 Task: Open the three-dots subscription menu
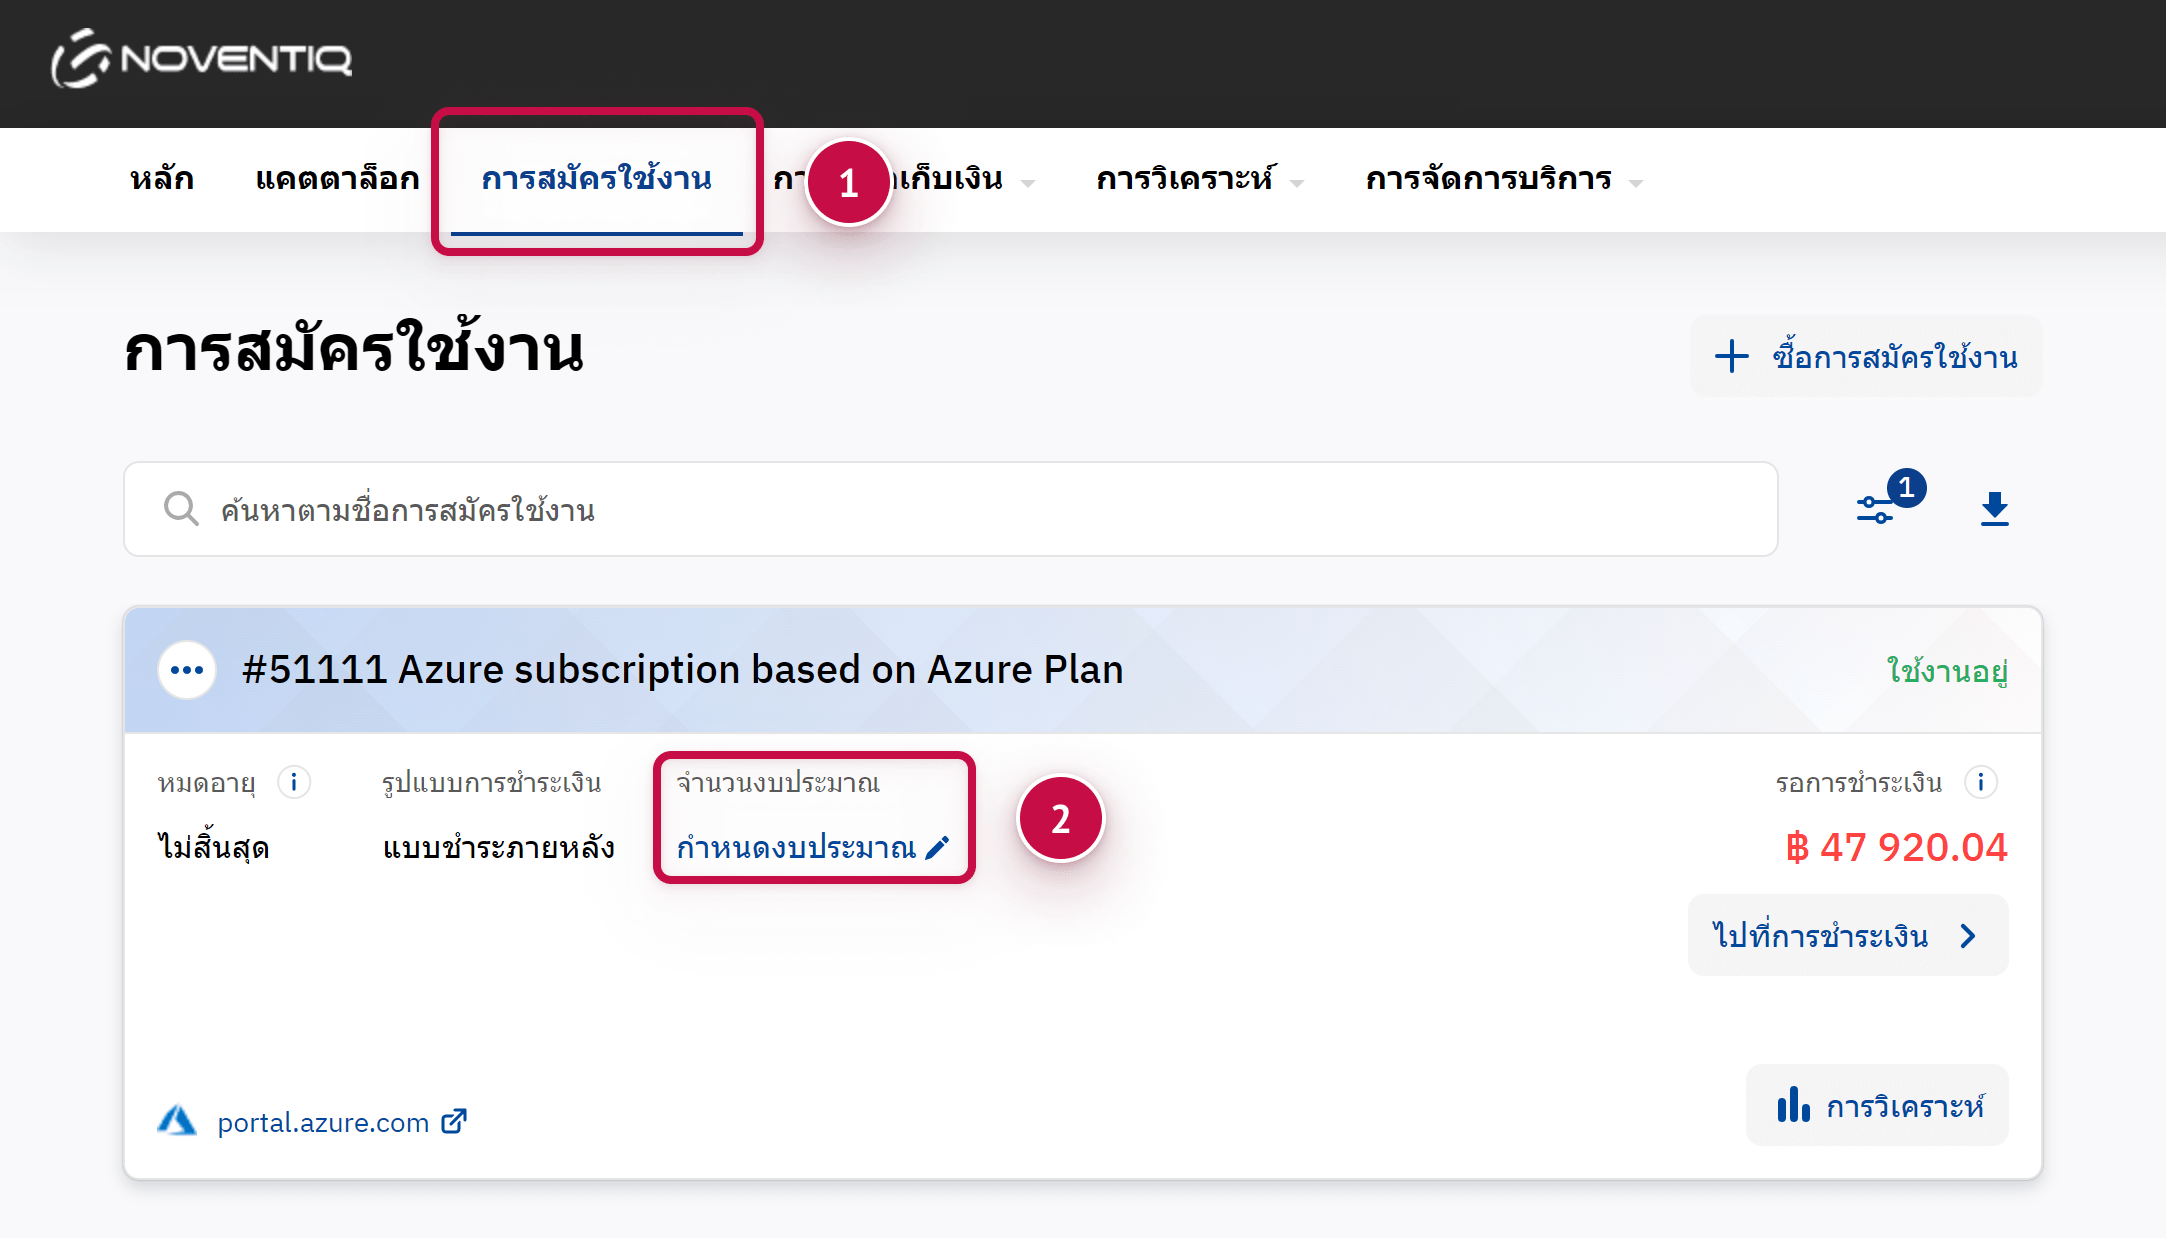click(x=187, y=670)
